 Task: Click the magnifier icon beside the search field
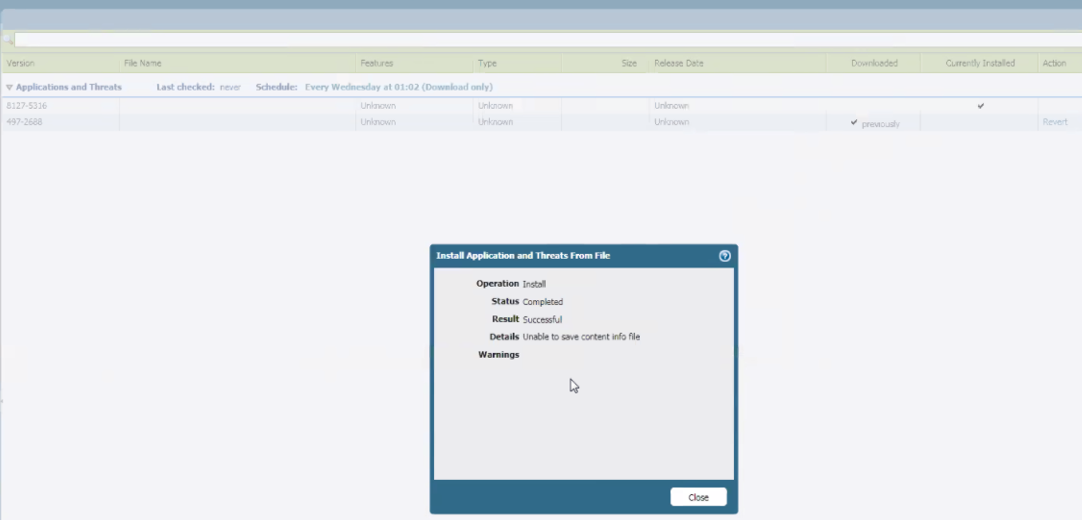[7, 40]
